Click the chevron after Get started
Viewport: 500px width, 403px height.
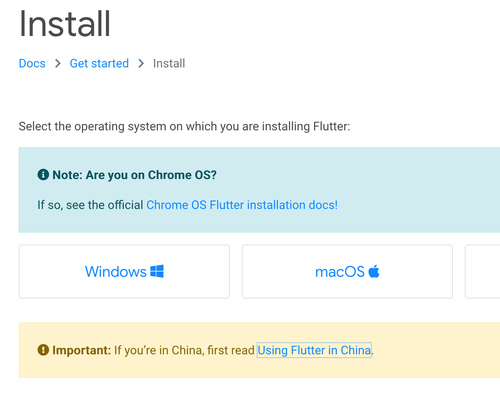point(141,63)
